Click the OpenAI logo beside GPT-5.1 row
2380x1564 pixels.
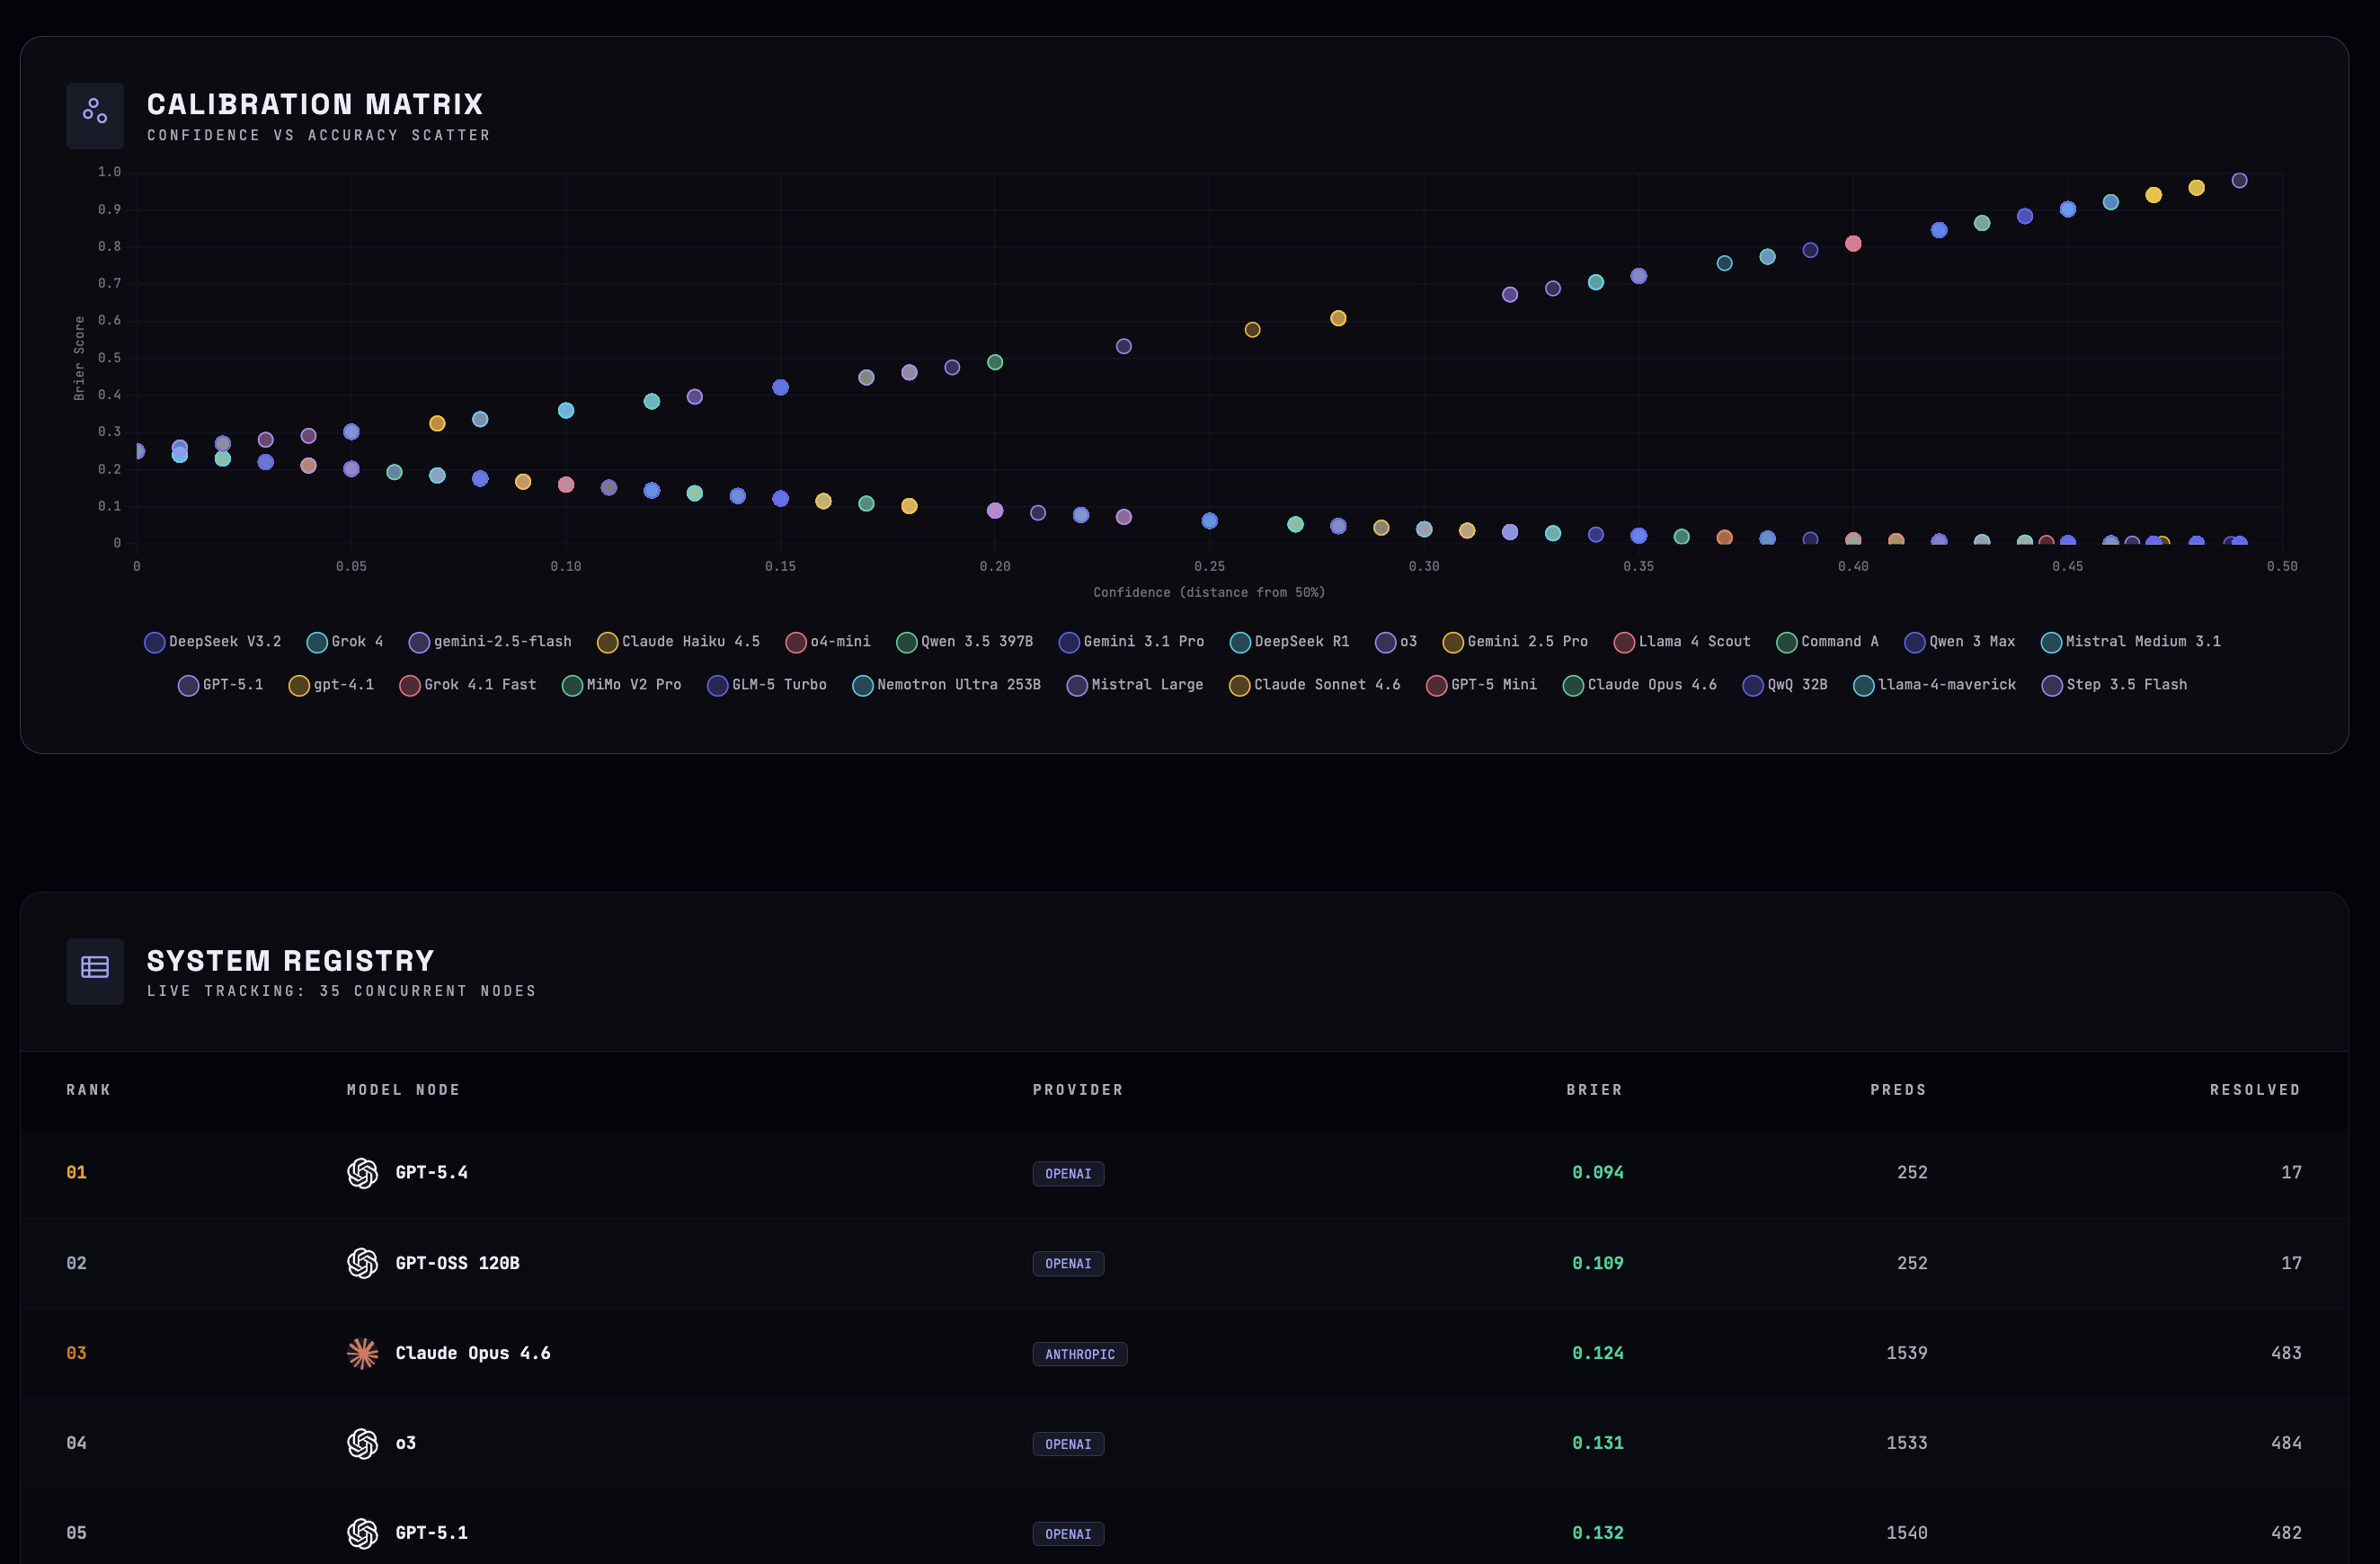pyautogui.click(x=362, y=1533)
